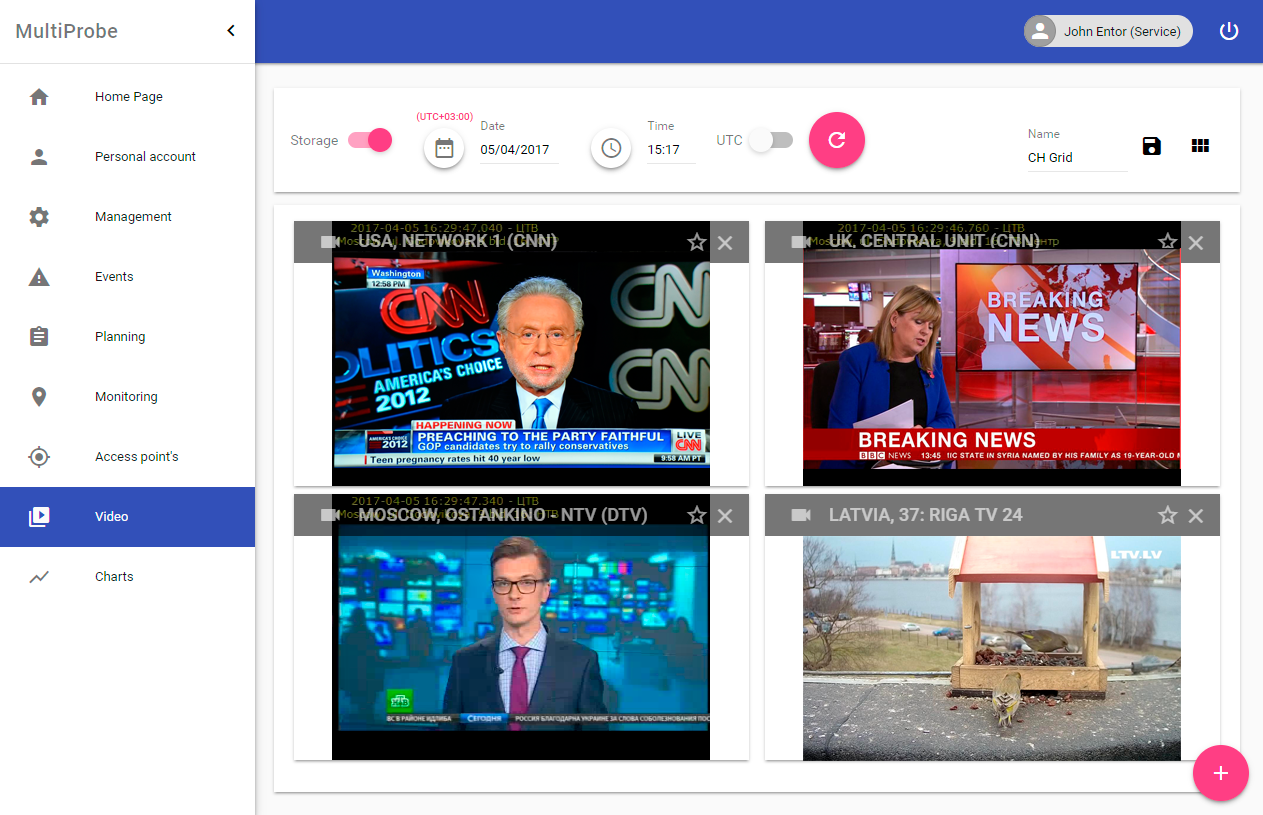Click the Events warning triangle icon
The width and height of the screenshot is (1263, 815).
39,277
